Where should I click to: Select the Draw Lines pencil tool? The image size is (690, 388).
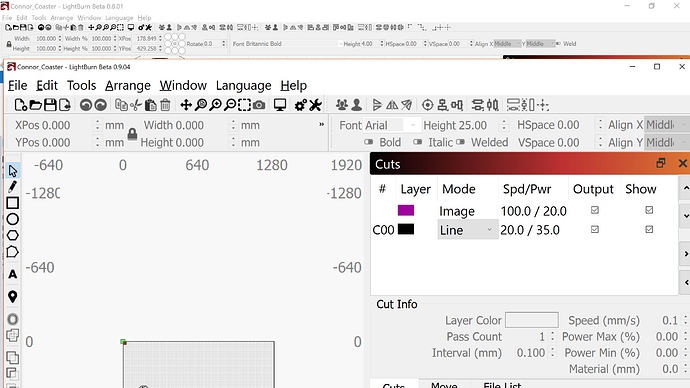(13, 187)
